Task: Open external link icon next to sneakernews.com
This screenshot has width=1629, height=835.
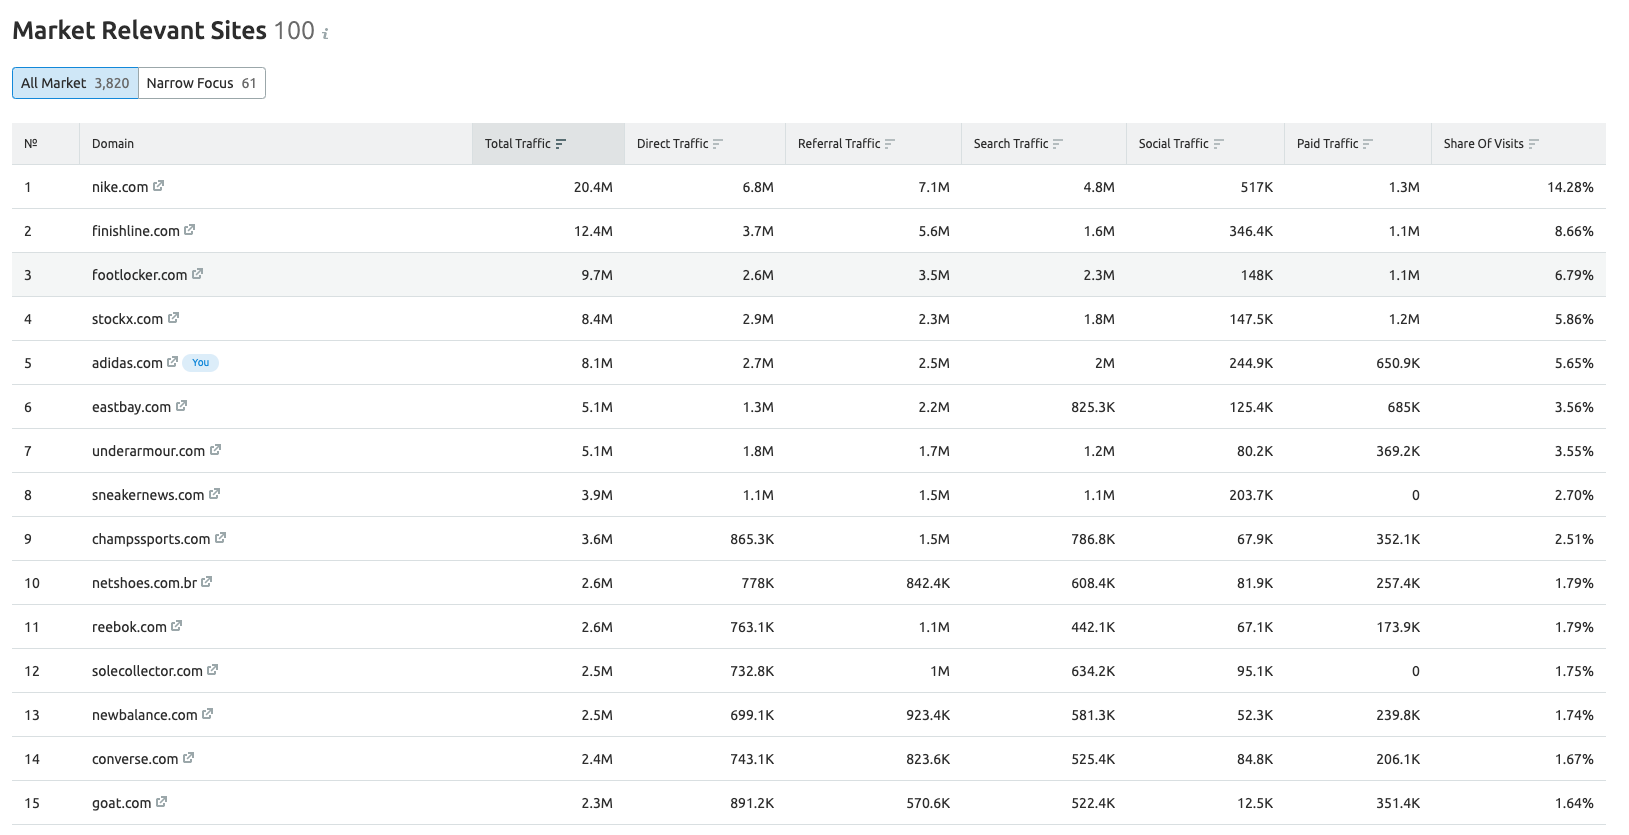Action: pyautogui.click(x=214, y=494)
